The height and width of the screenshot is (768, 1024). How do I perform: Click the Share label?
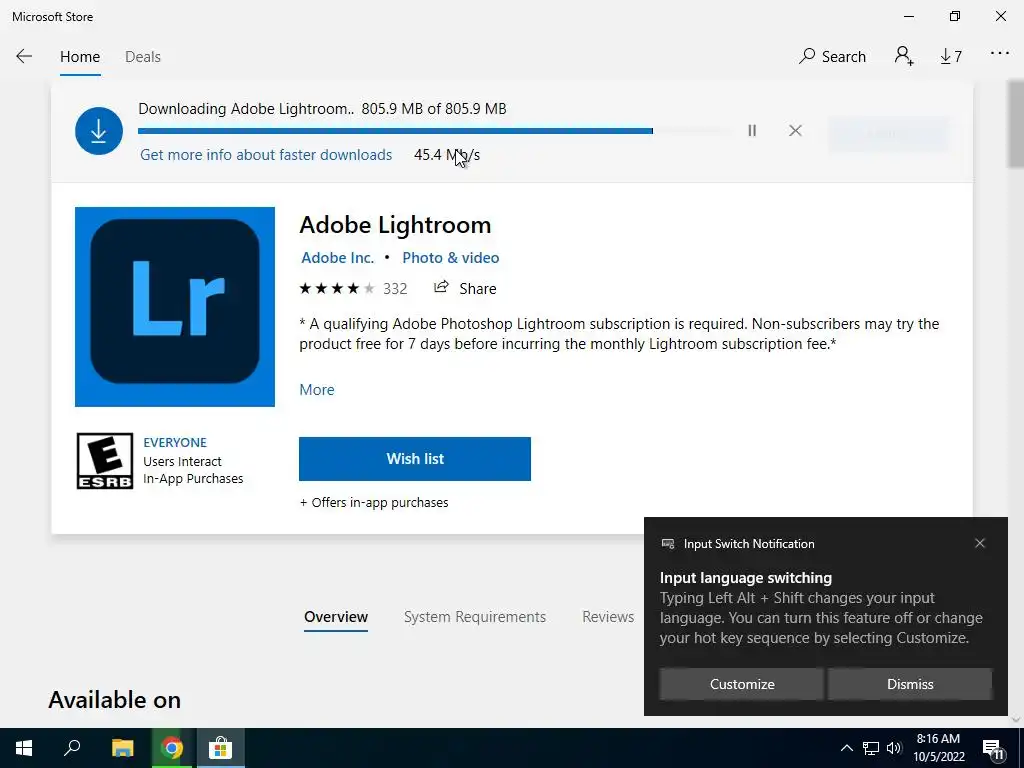[477, 289]
